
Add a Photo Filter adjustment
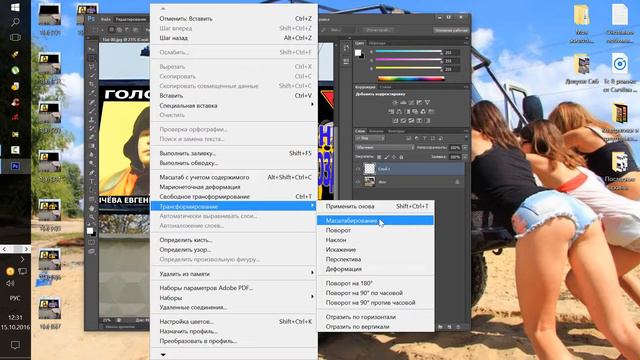click(415, 111)
